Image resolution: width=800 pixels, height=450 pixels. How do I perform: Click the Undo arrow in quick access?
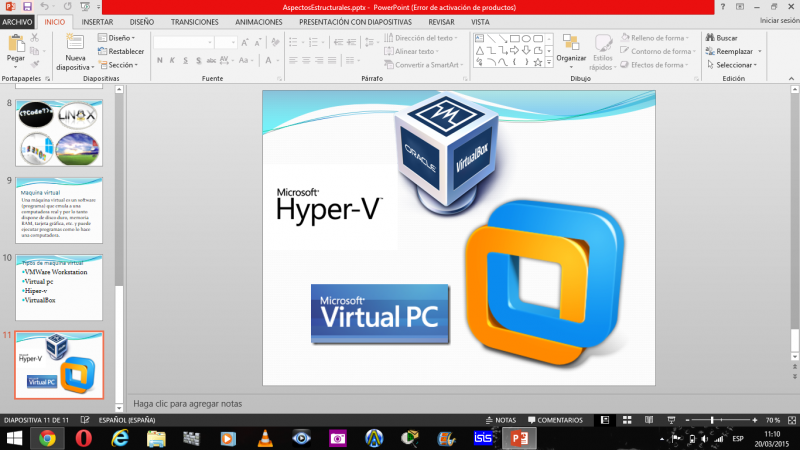44,7
